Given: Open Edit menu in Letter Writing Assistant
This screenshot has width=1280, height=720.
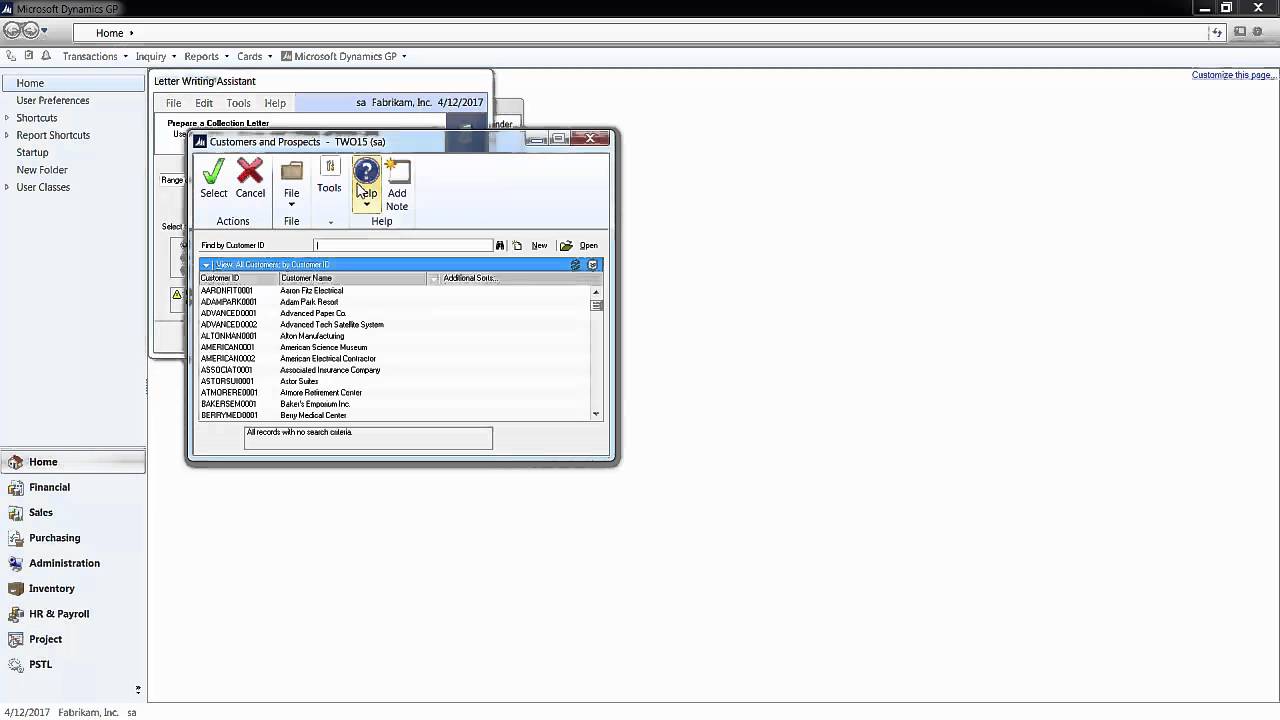Looking at the screenshot, I should tap(204, 103).
